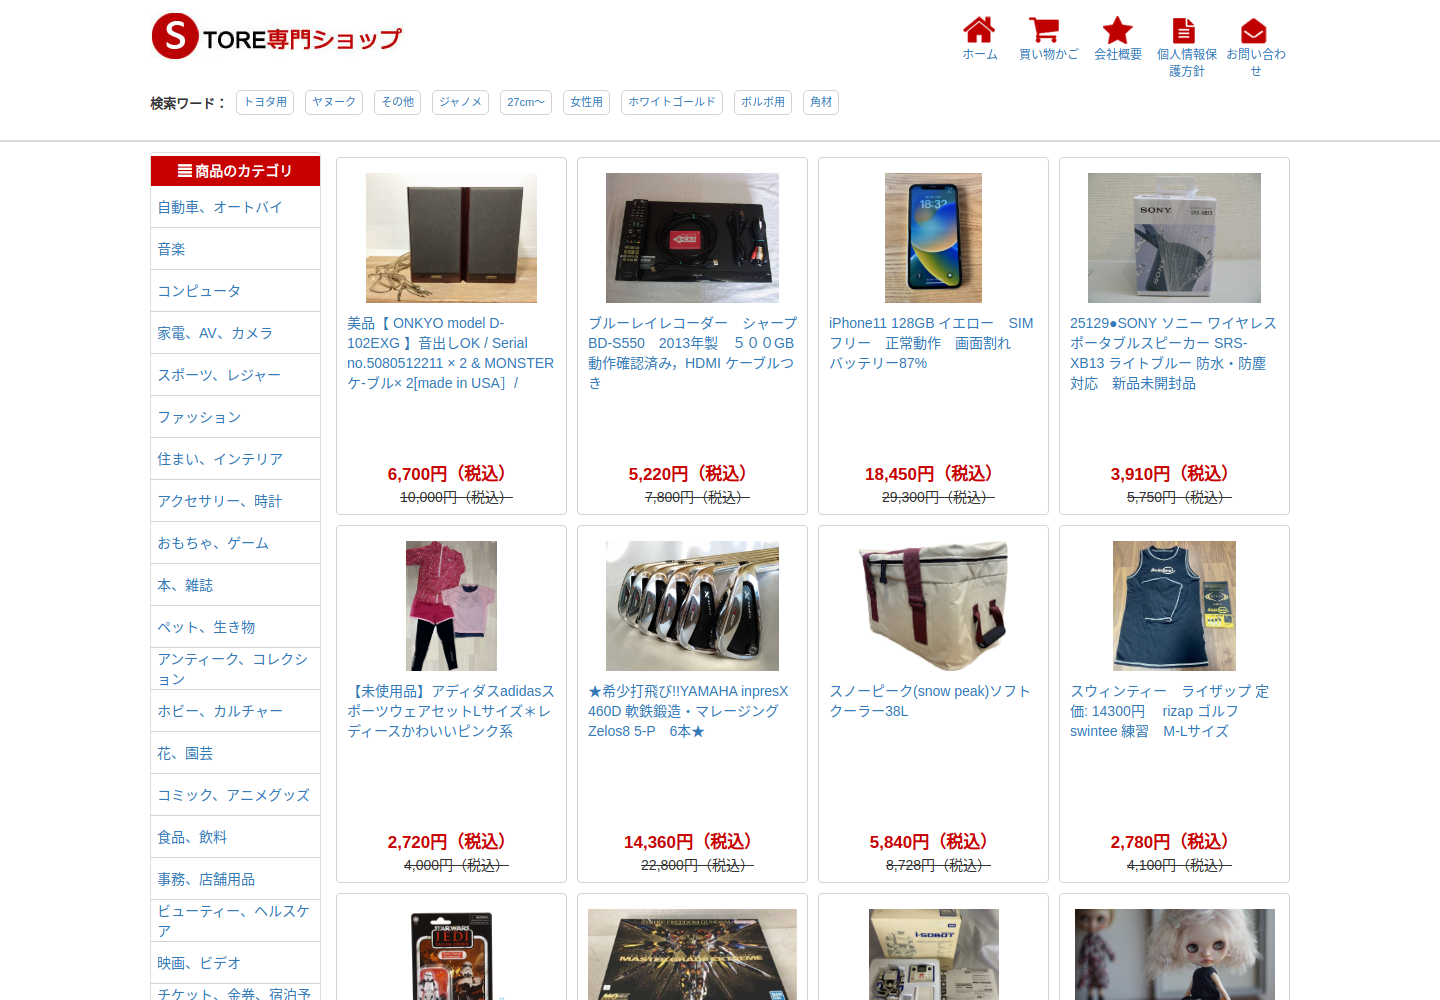Open category コミック、アニメグッズ

click(x=235, y=795)
